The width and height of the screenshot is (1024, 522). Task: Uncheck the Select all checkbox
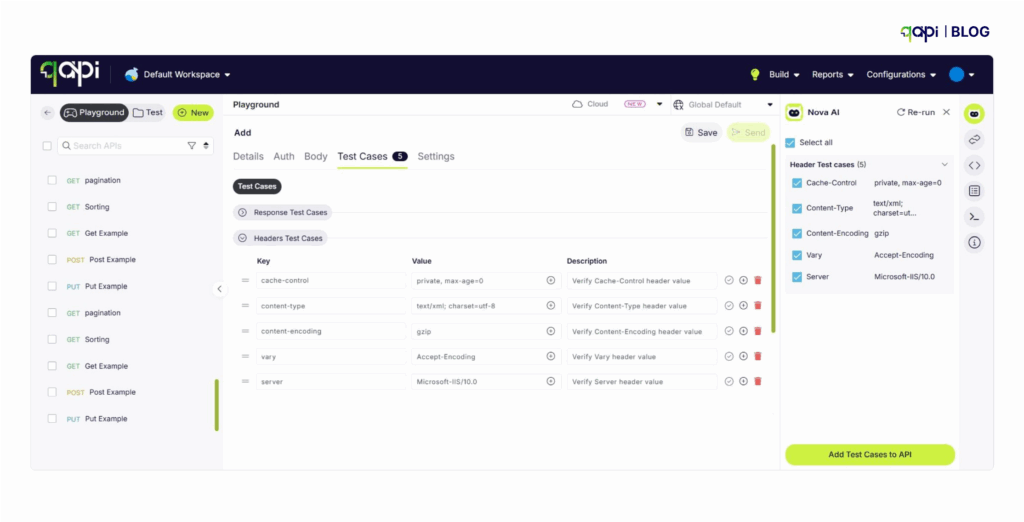791,142
